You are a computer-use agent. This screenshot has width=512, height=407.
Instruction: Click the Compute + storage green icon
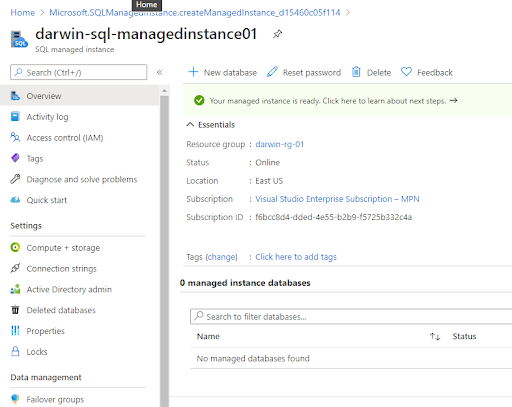click(x=15, y=247)
